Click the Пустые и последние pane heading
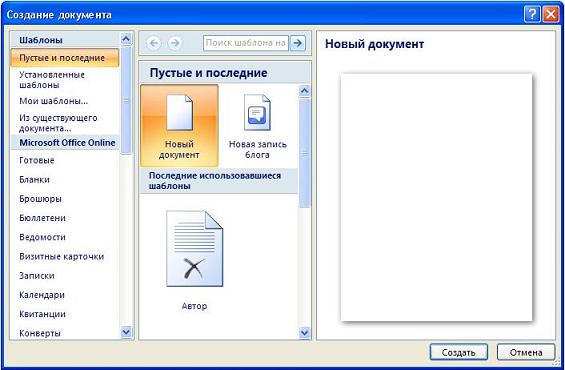 209,73
